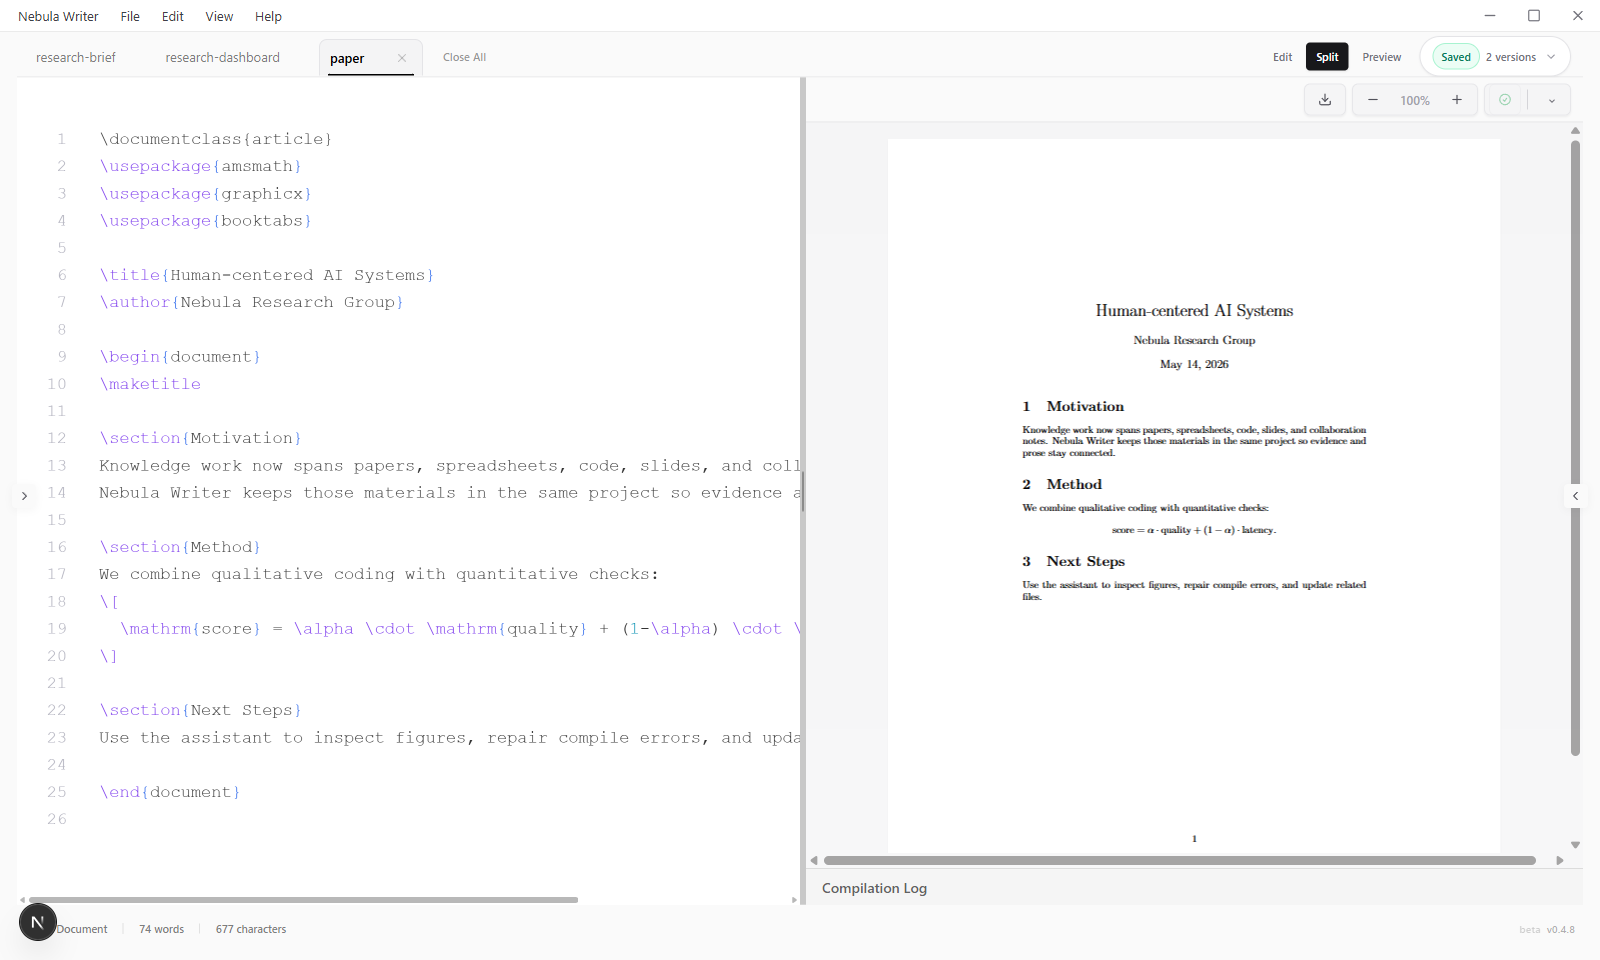Click the v0.4.8 version label
1600x960 pixels.
1560,930
